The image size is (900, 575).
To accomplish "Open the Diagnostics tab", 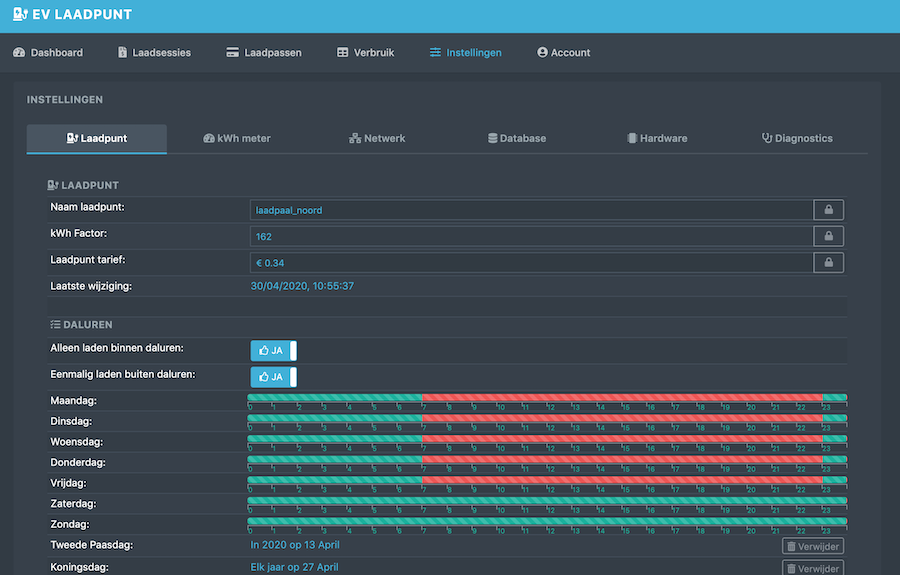I will [x=796, y=138].
